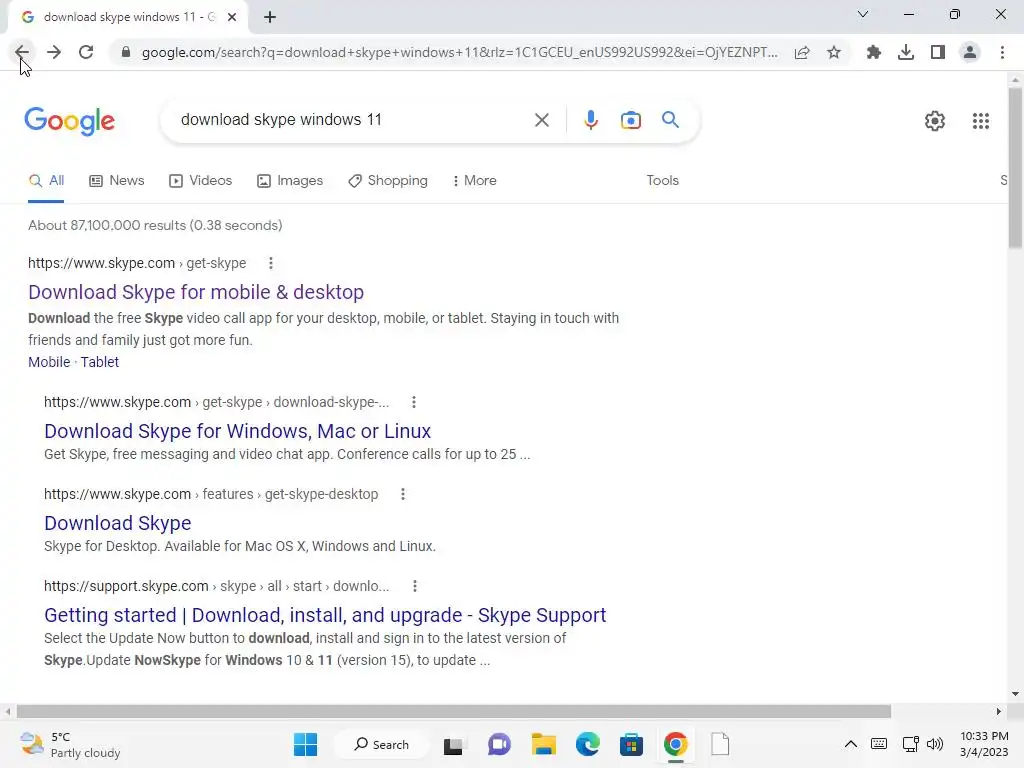Open the Chrome three-dot menu

point(1002,52)
